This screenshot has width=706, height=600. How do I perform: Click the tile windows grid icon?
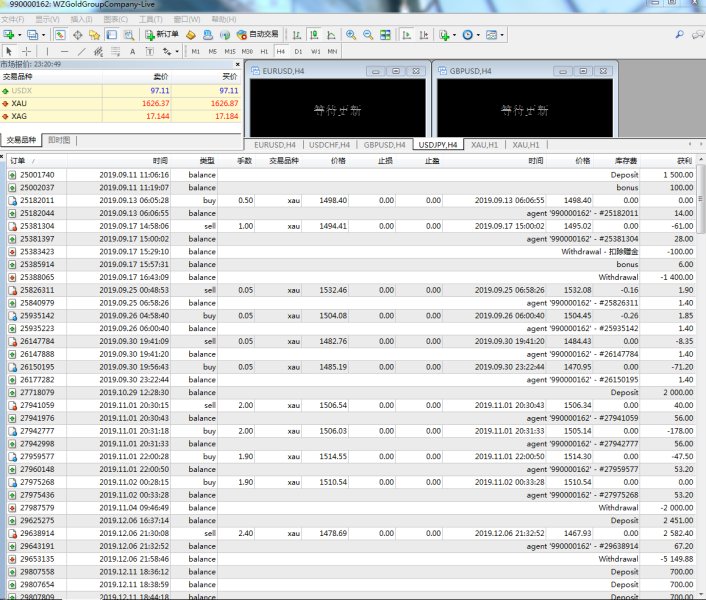pyautogui.click(x=384, y=34)
